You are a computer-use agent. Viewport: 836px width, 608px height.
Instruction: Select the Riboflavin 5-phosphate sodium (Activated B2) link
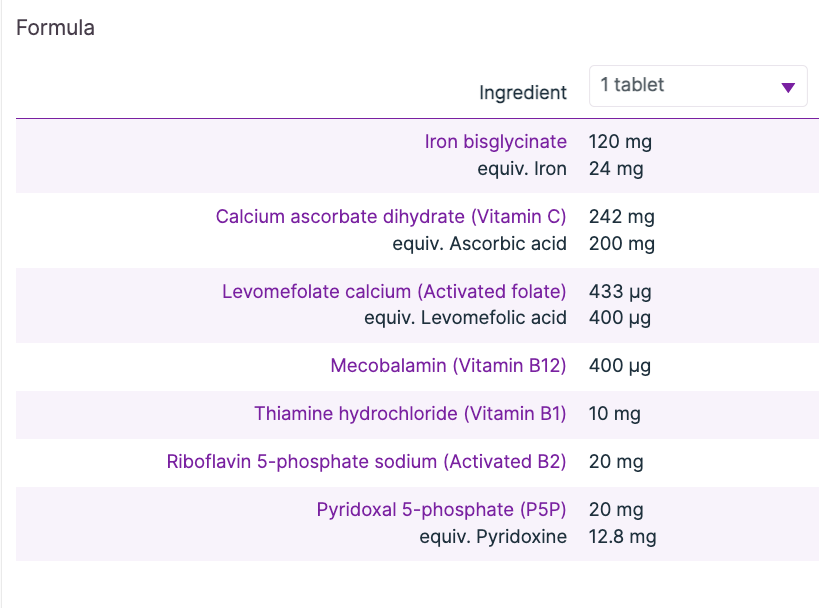click(x=366, y=462)
